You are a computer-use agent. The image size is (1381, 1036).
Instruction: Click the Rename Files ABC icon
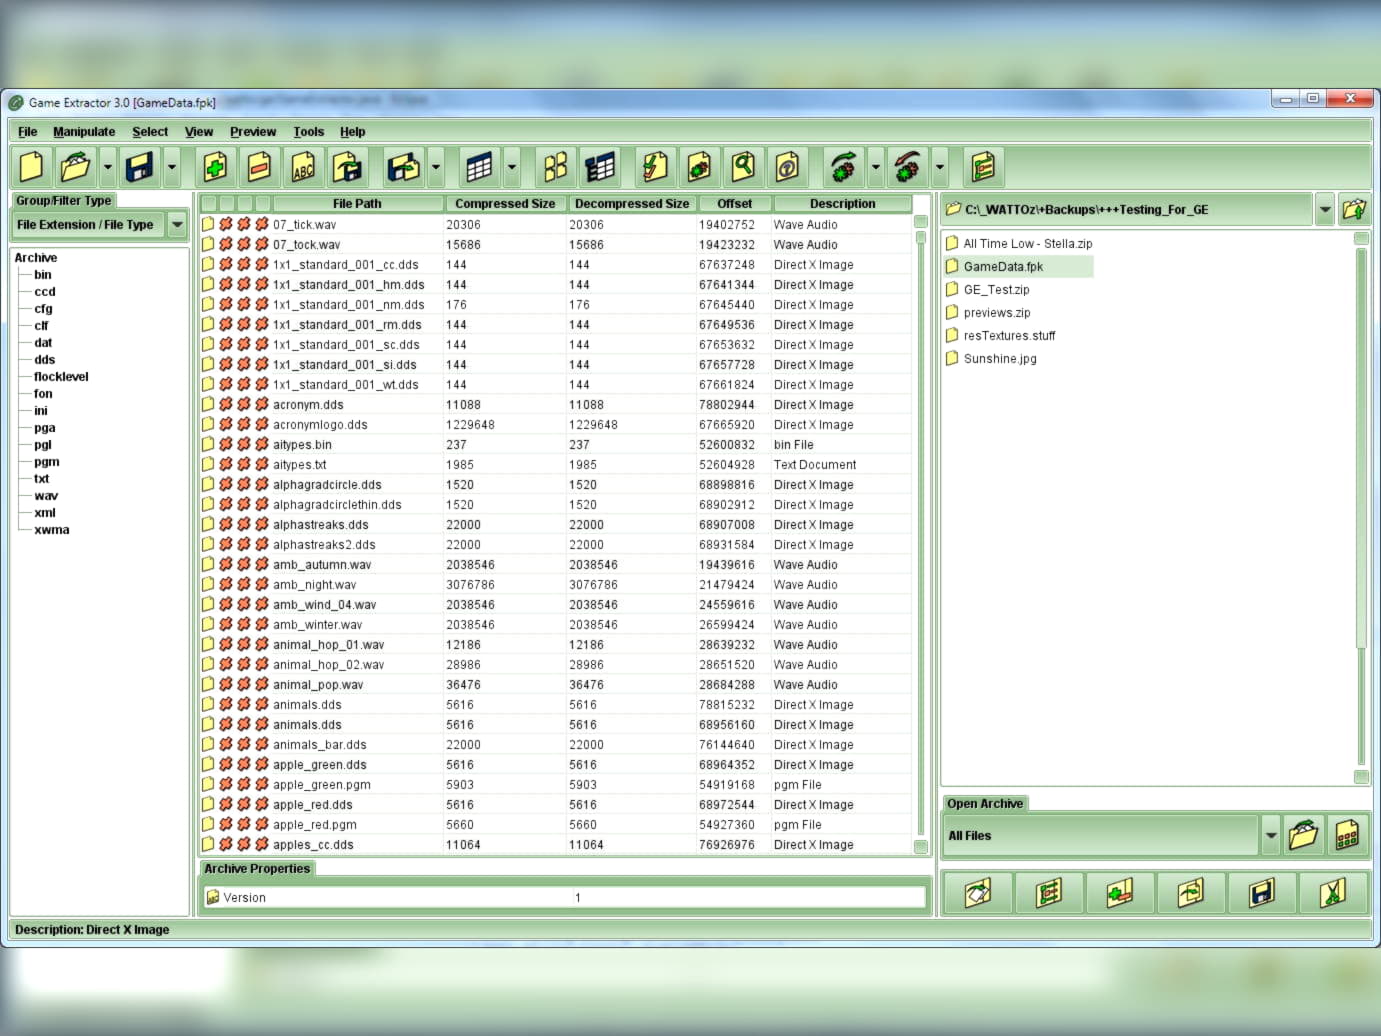coord(303,167)
